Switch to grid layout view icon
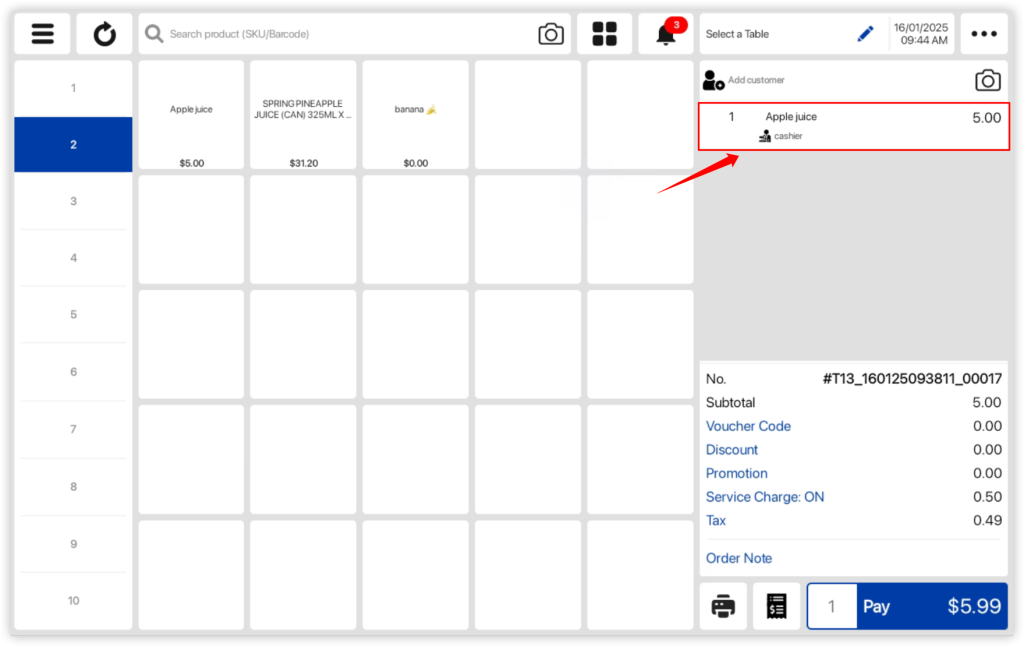This screenshot has height=650, width=1024. 604,34
